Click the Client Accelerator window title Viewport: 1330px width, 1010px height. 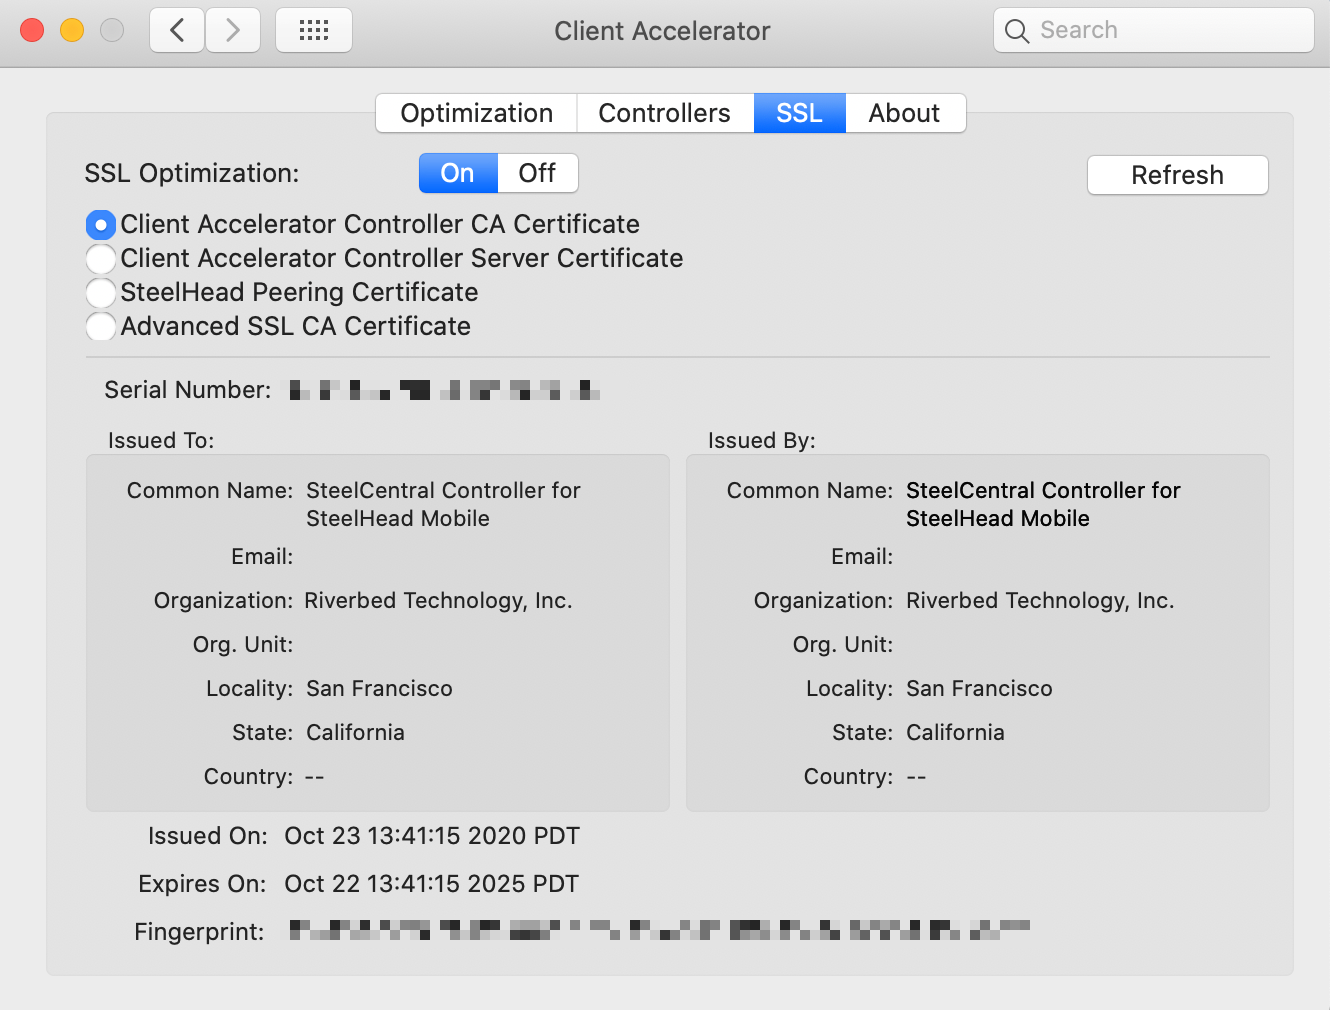tap(662, 31)
